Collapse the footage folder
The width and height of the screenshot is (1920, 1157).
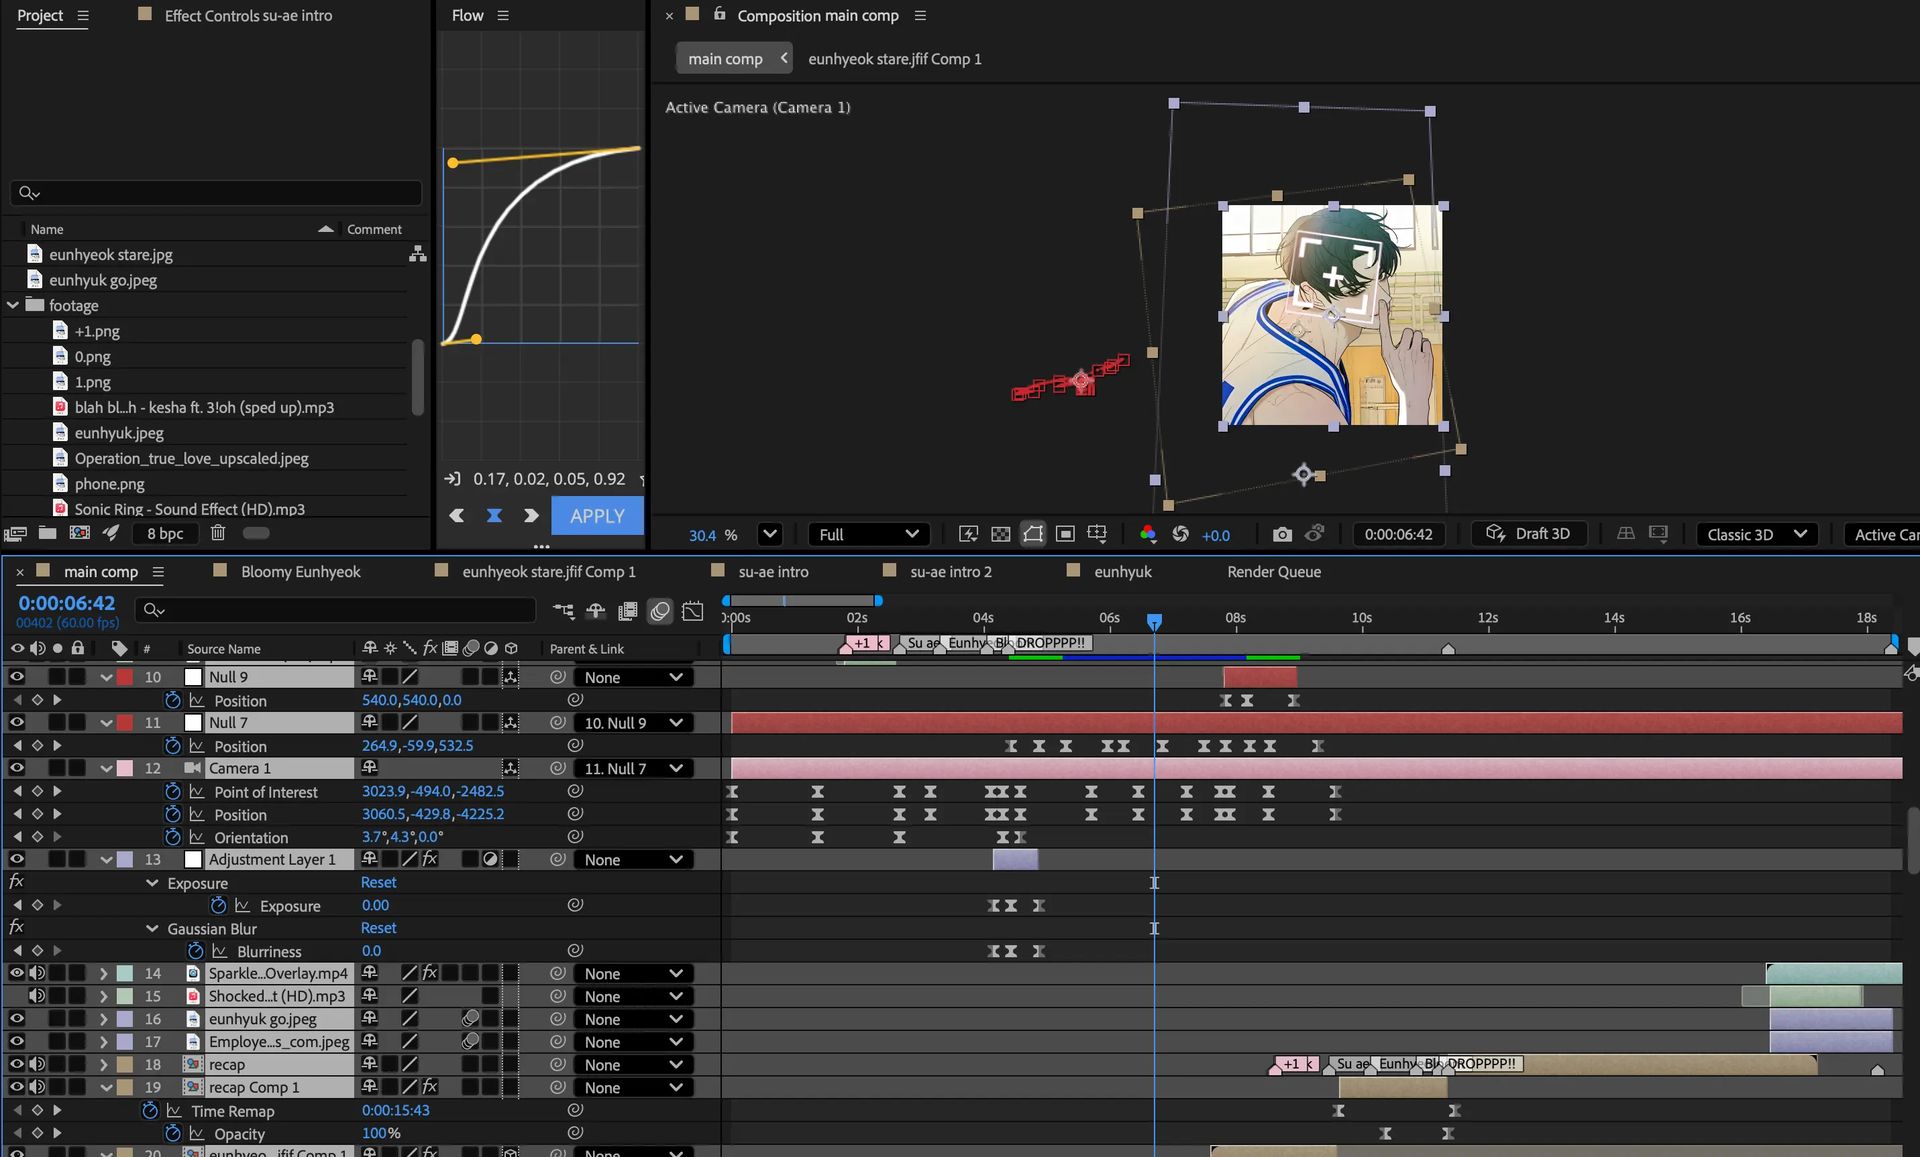click(13, 305)
